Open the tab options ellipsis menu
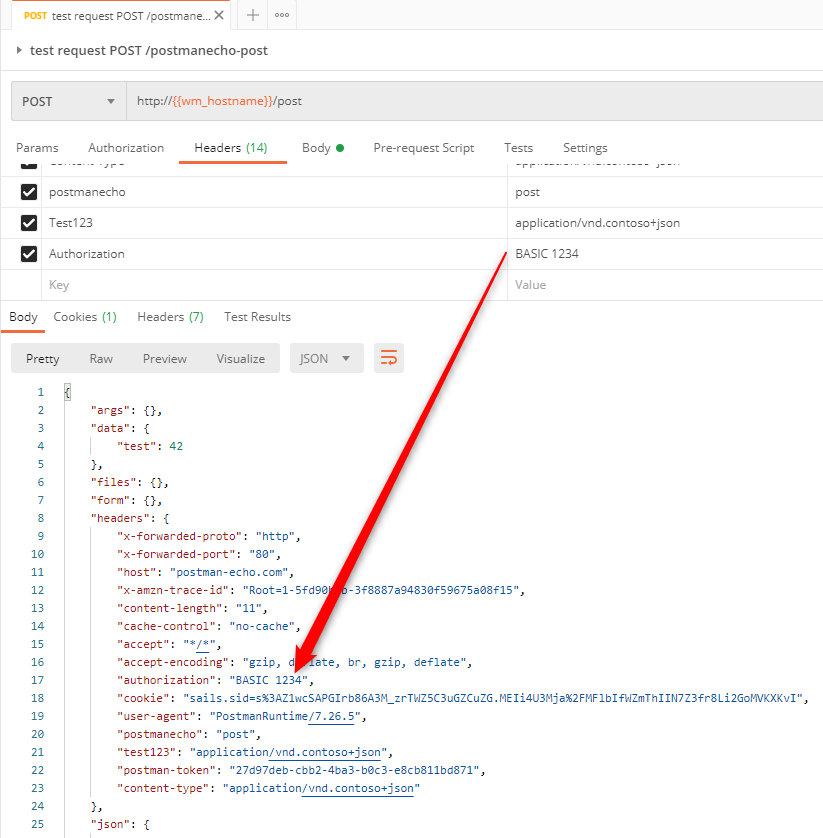This screenshot has height=838, width=823. (282, 15)
